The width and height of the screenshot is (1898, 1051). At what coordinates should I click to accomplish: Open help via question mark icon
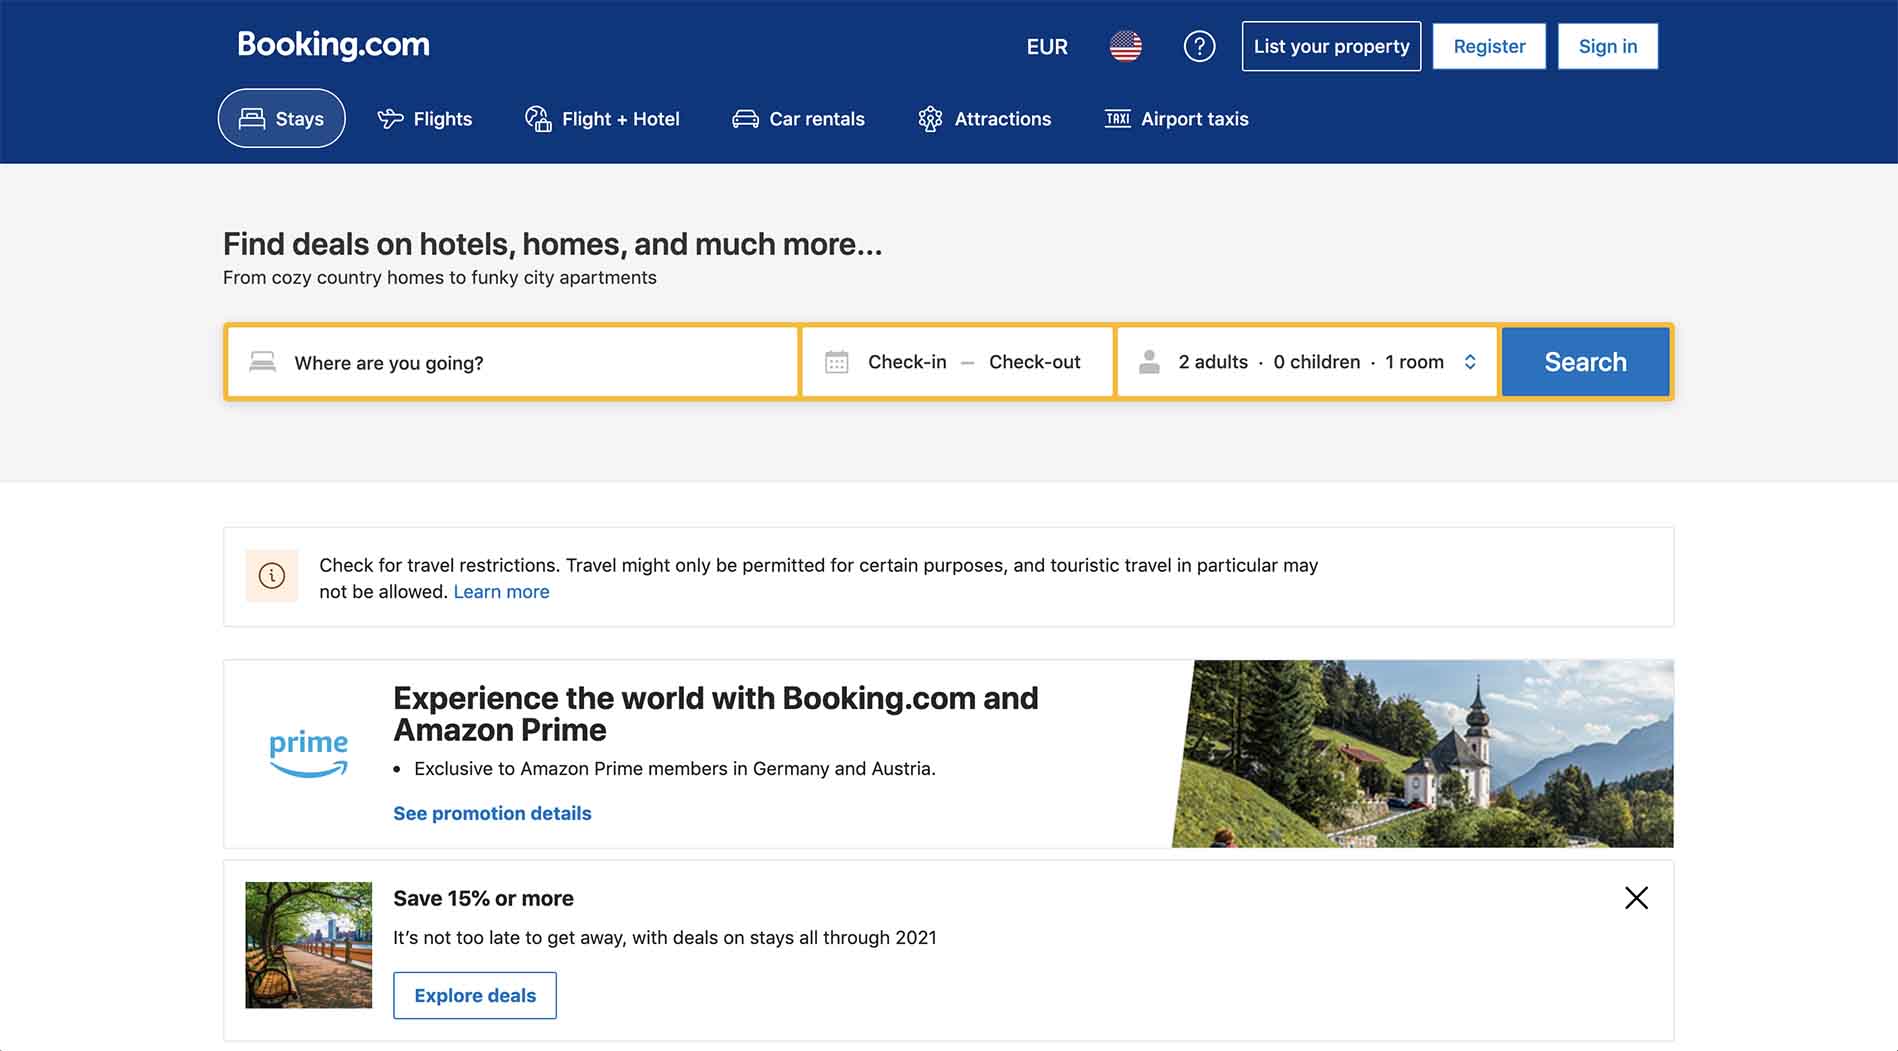[x=1199, y=46]
